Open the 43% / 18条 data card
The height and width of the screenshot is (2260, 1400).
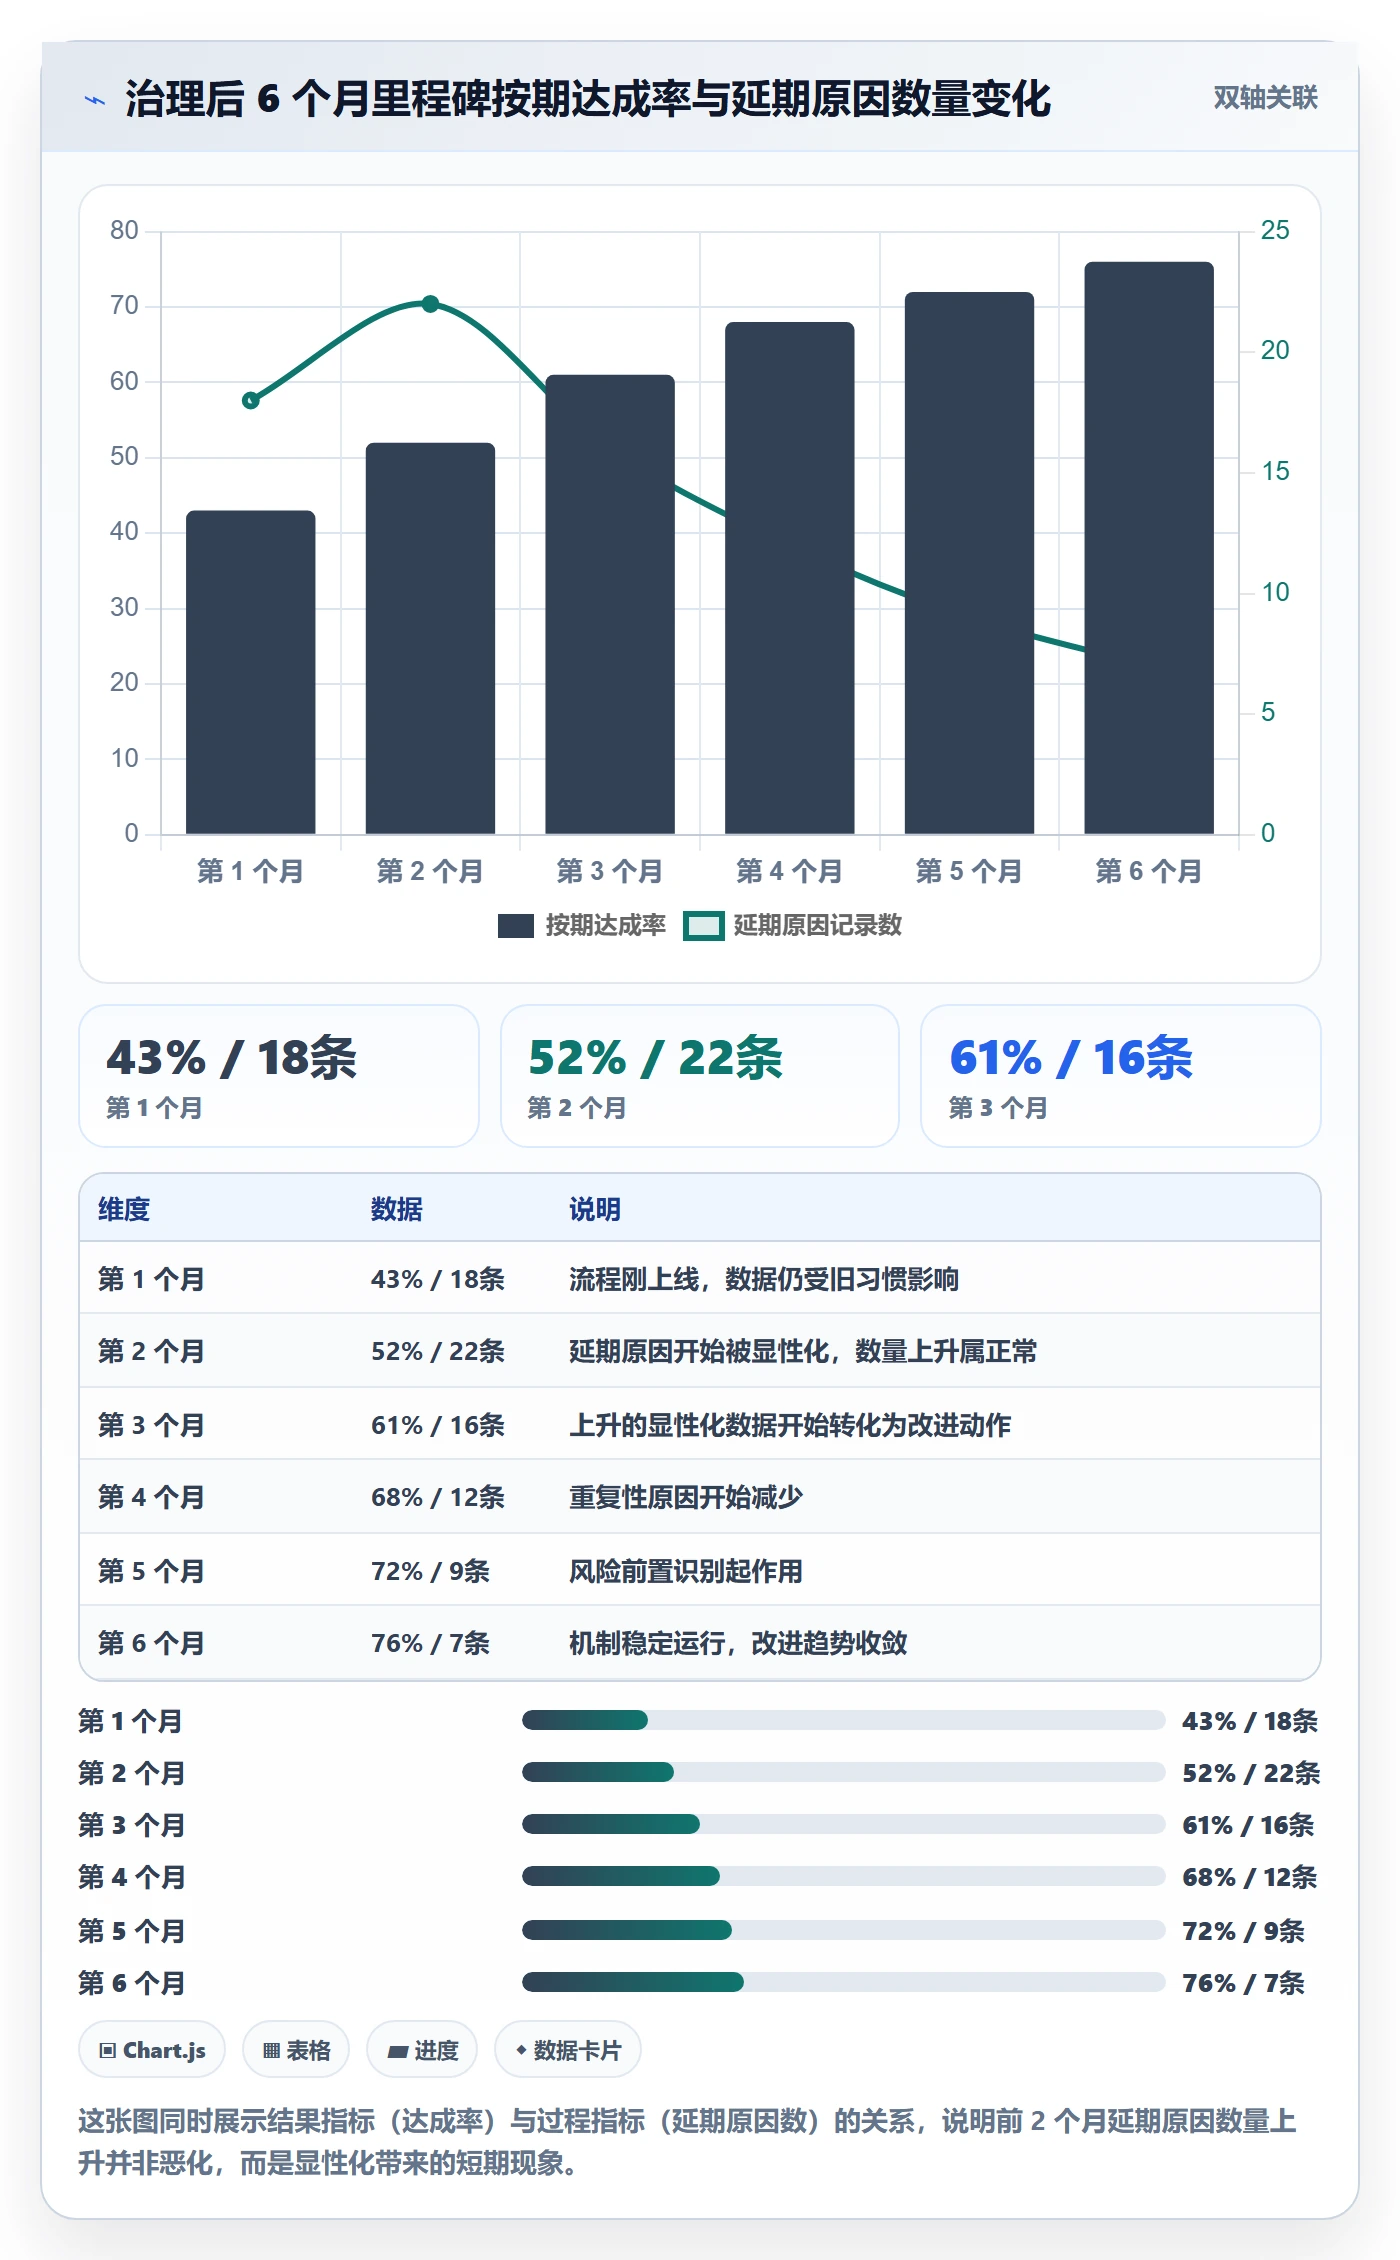(x=279, y=1076)
